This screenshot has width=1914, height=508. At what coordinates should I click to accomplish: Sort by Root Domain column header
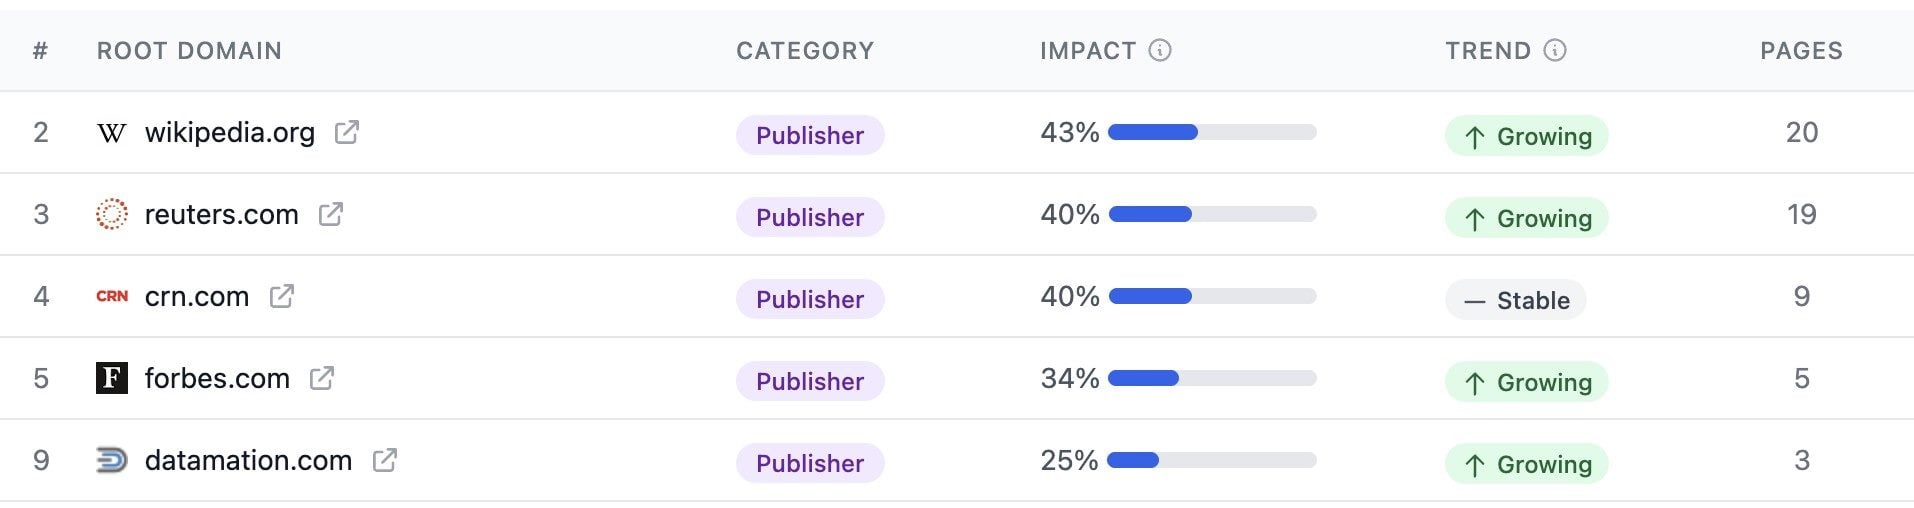tap(189, 51)
